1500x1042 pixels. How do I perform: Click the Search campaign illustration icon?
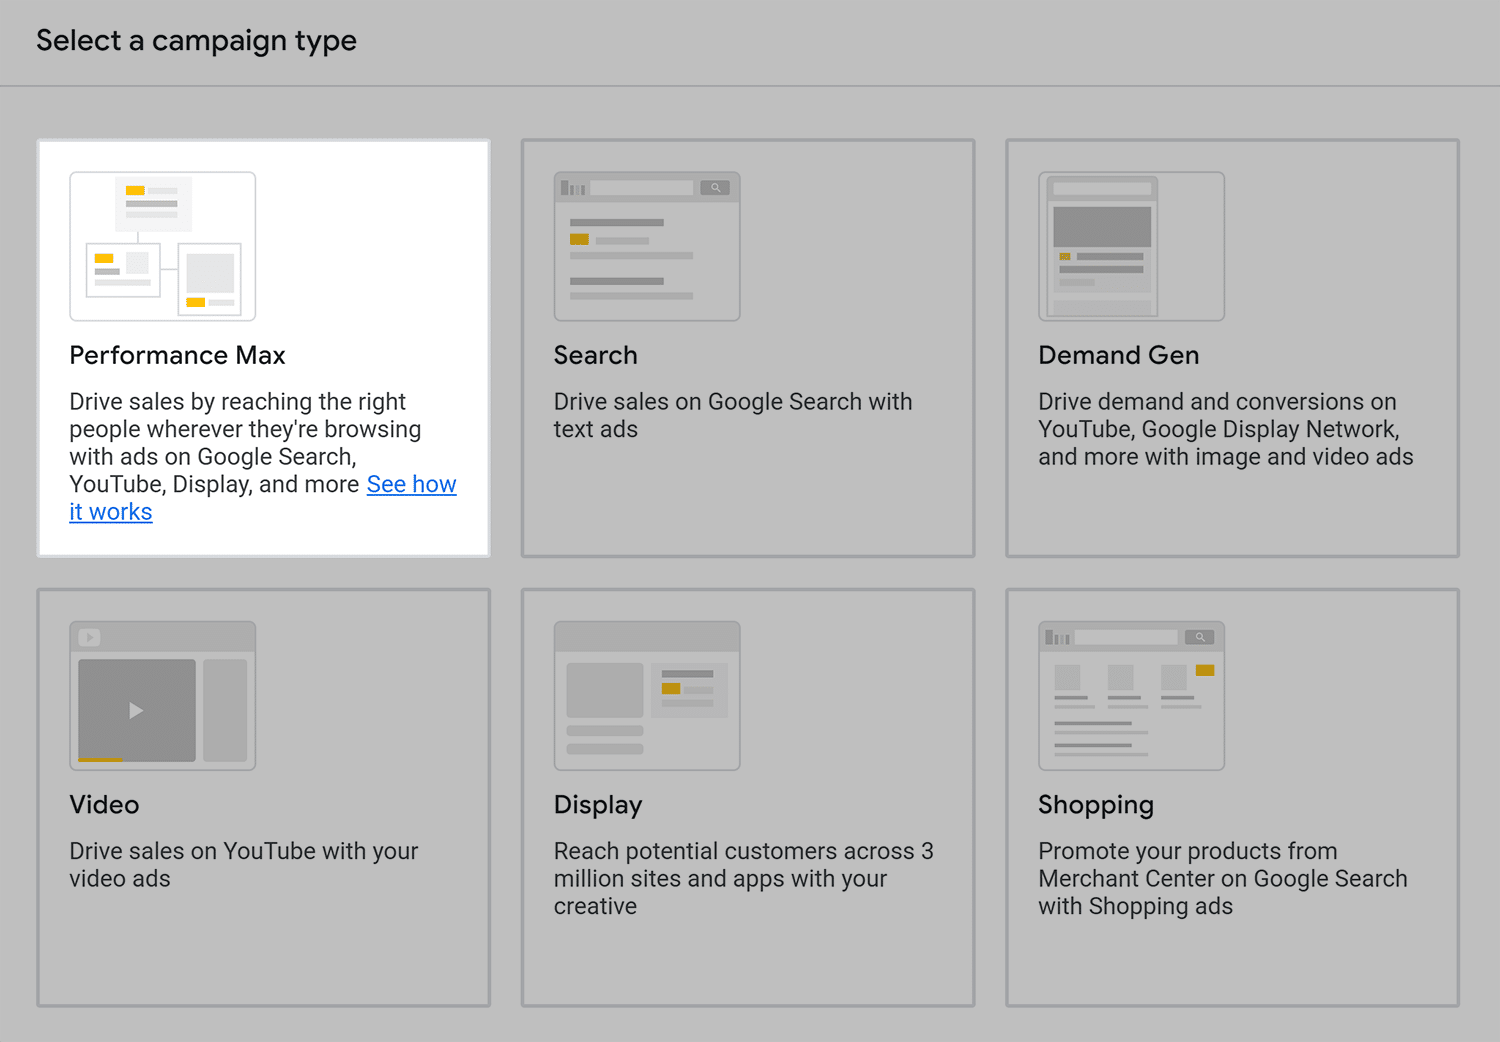tap(647, 246)
